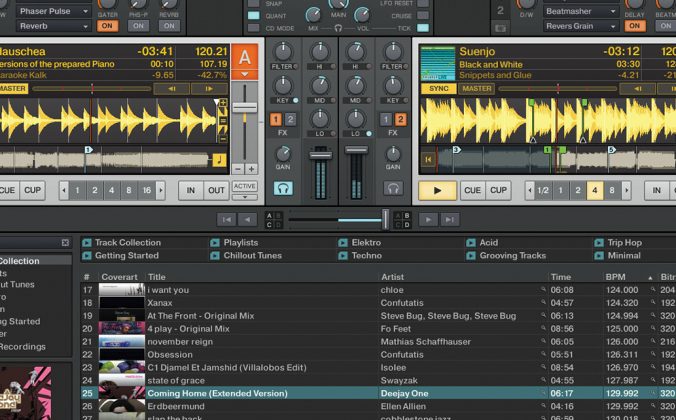Click the Trip Hop favorite folder icon
The height and width of the screenshot is (420, 676).
pyautogui.click(x=599, y=242)
